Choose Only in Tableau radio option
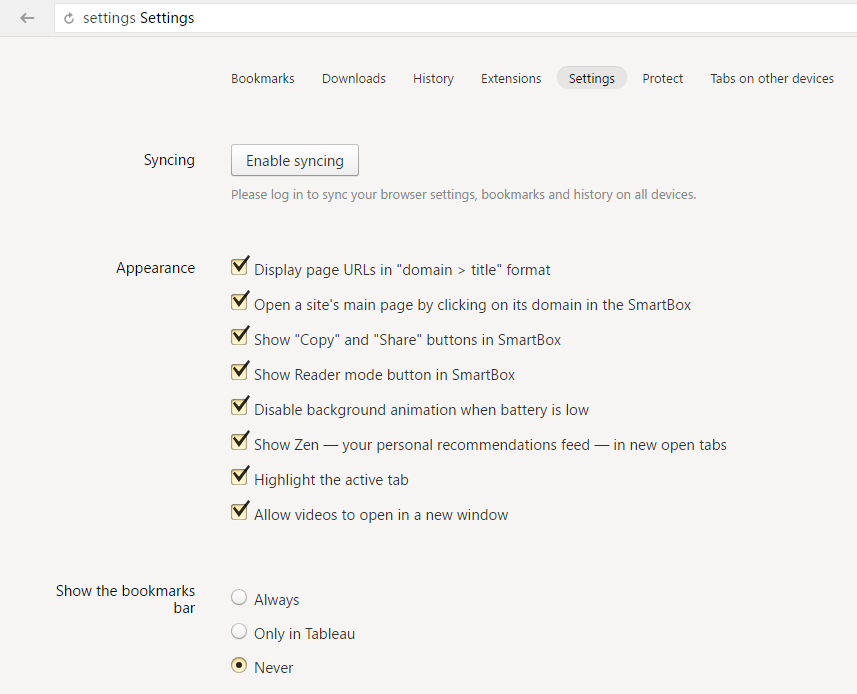Screen dimensions: 857x694 (x=239, y=631)
